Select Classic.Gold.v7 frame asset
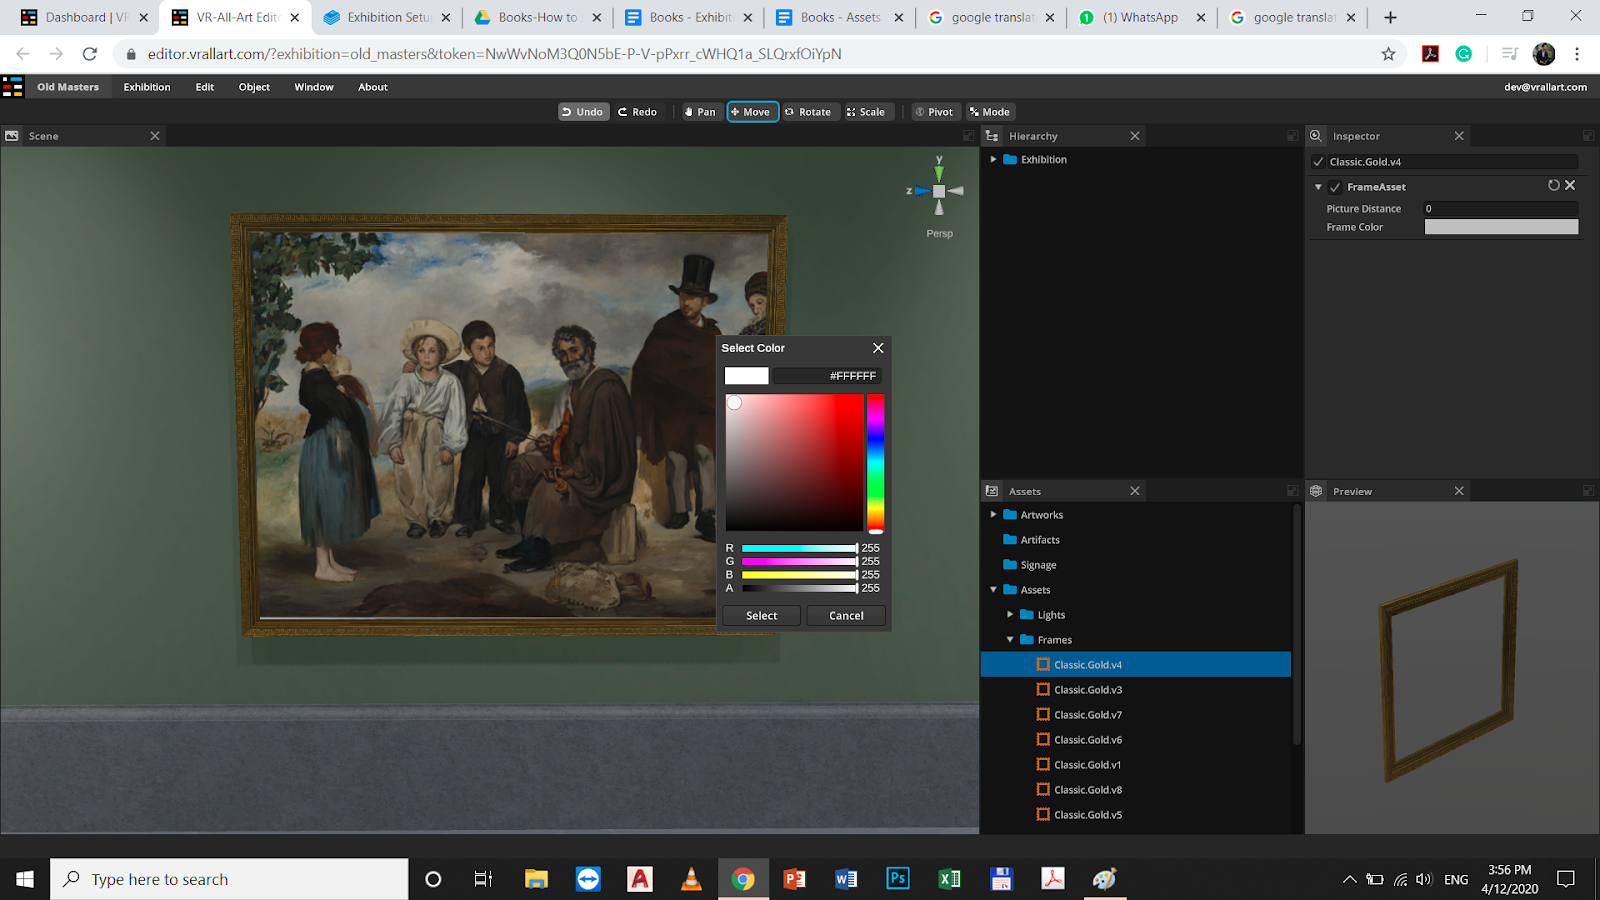The height and width of the screenshot is (900, 1600). tap(1087, 715)
